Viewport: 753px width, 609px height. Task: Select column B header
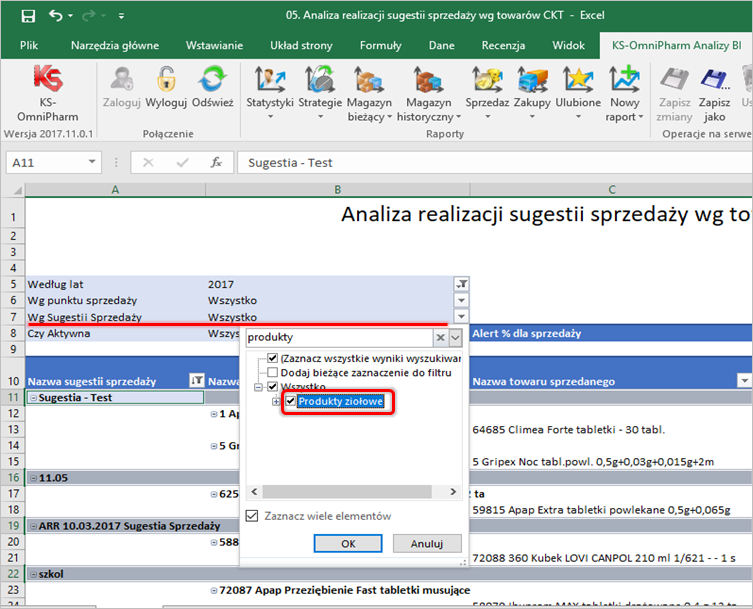click(338, 190)
